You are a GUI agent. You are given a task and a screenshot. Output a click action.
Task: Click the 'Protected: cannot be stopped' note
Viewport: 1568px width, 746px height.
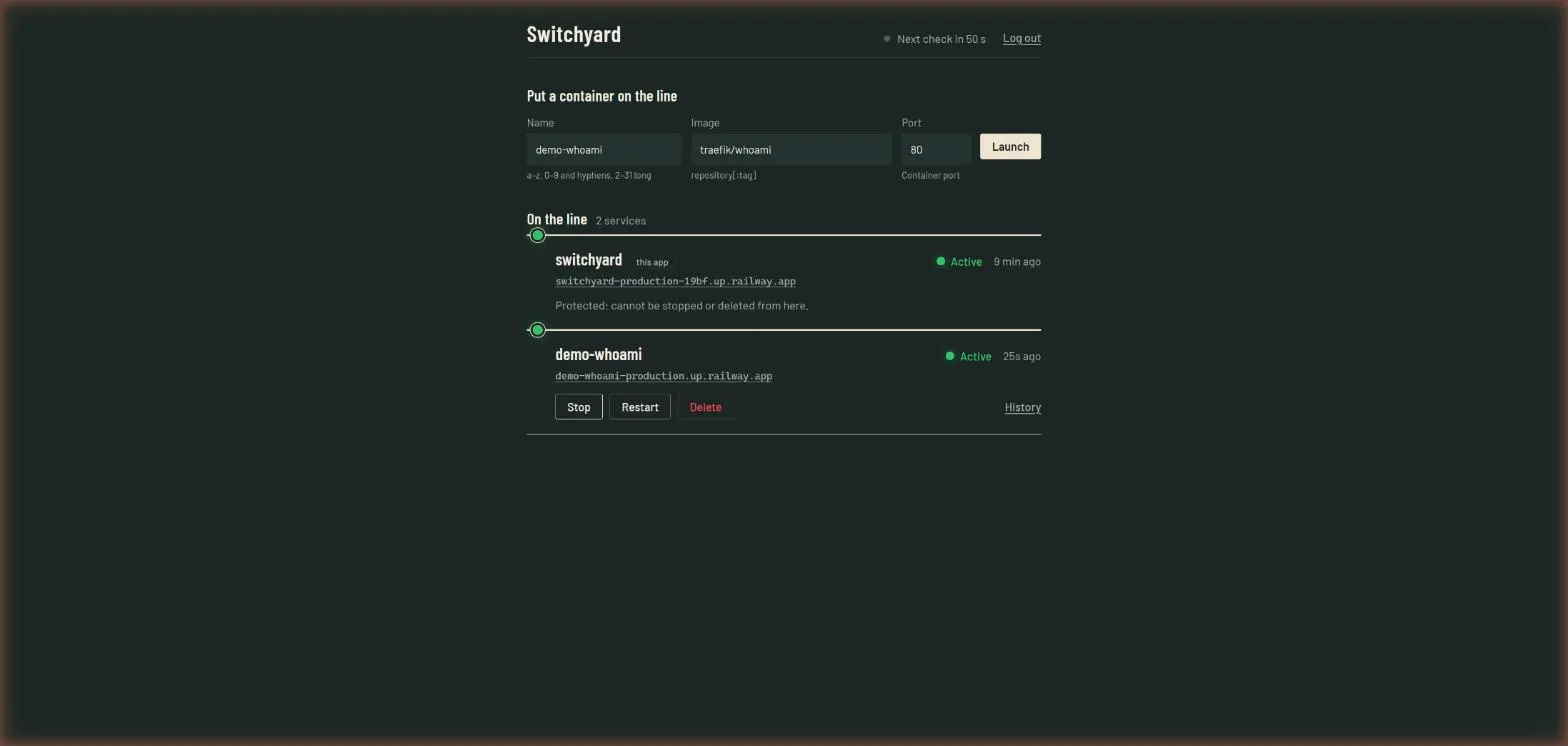pos(682,305)
